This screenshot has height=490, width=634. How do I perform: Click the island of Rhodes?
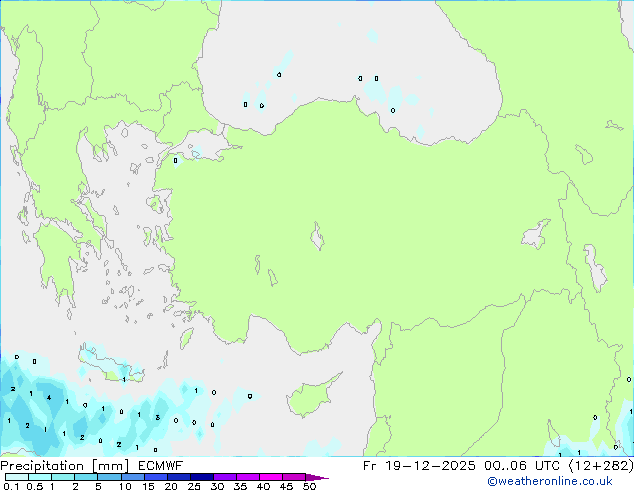186,338
